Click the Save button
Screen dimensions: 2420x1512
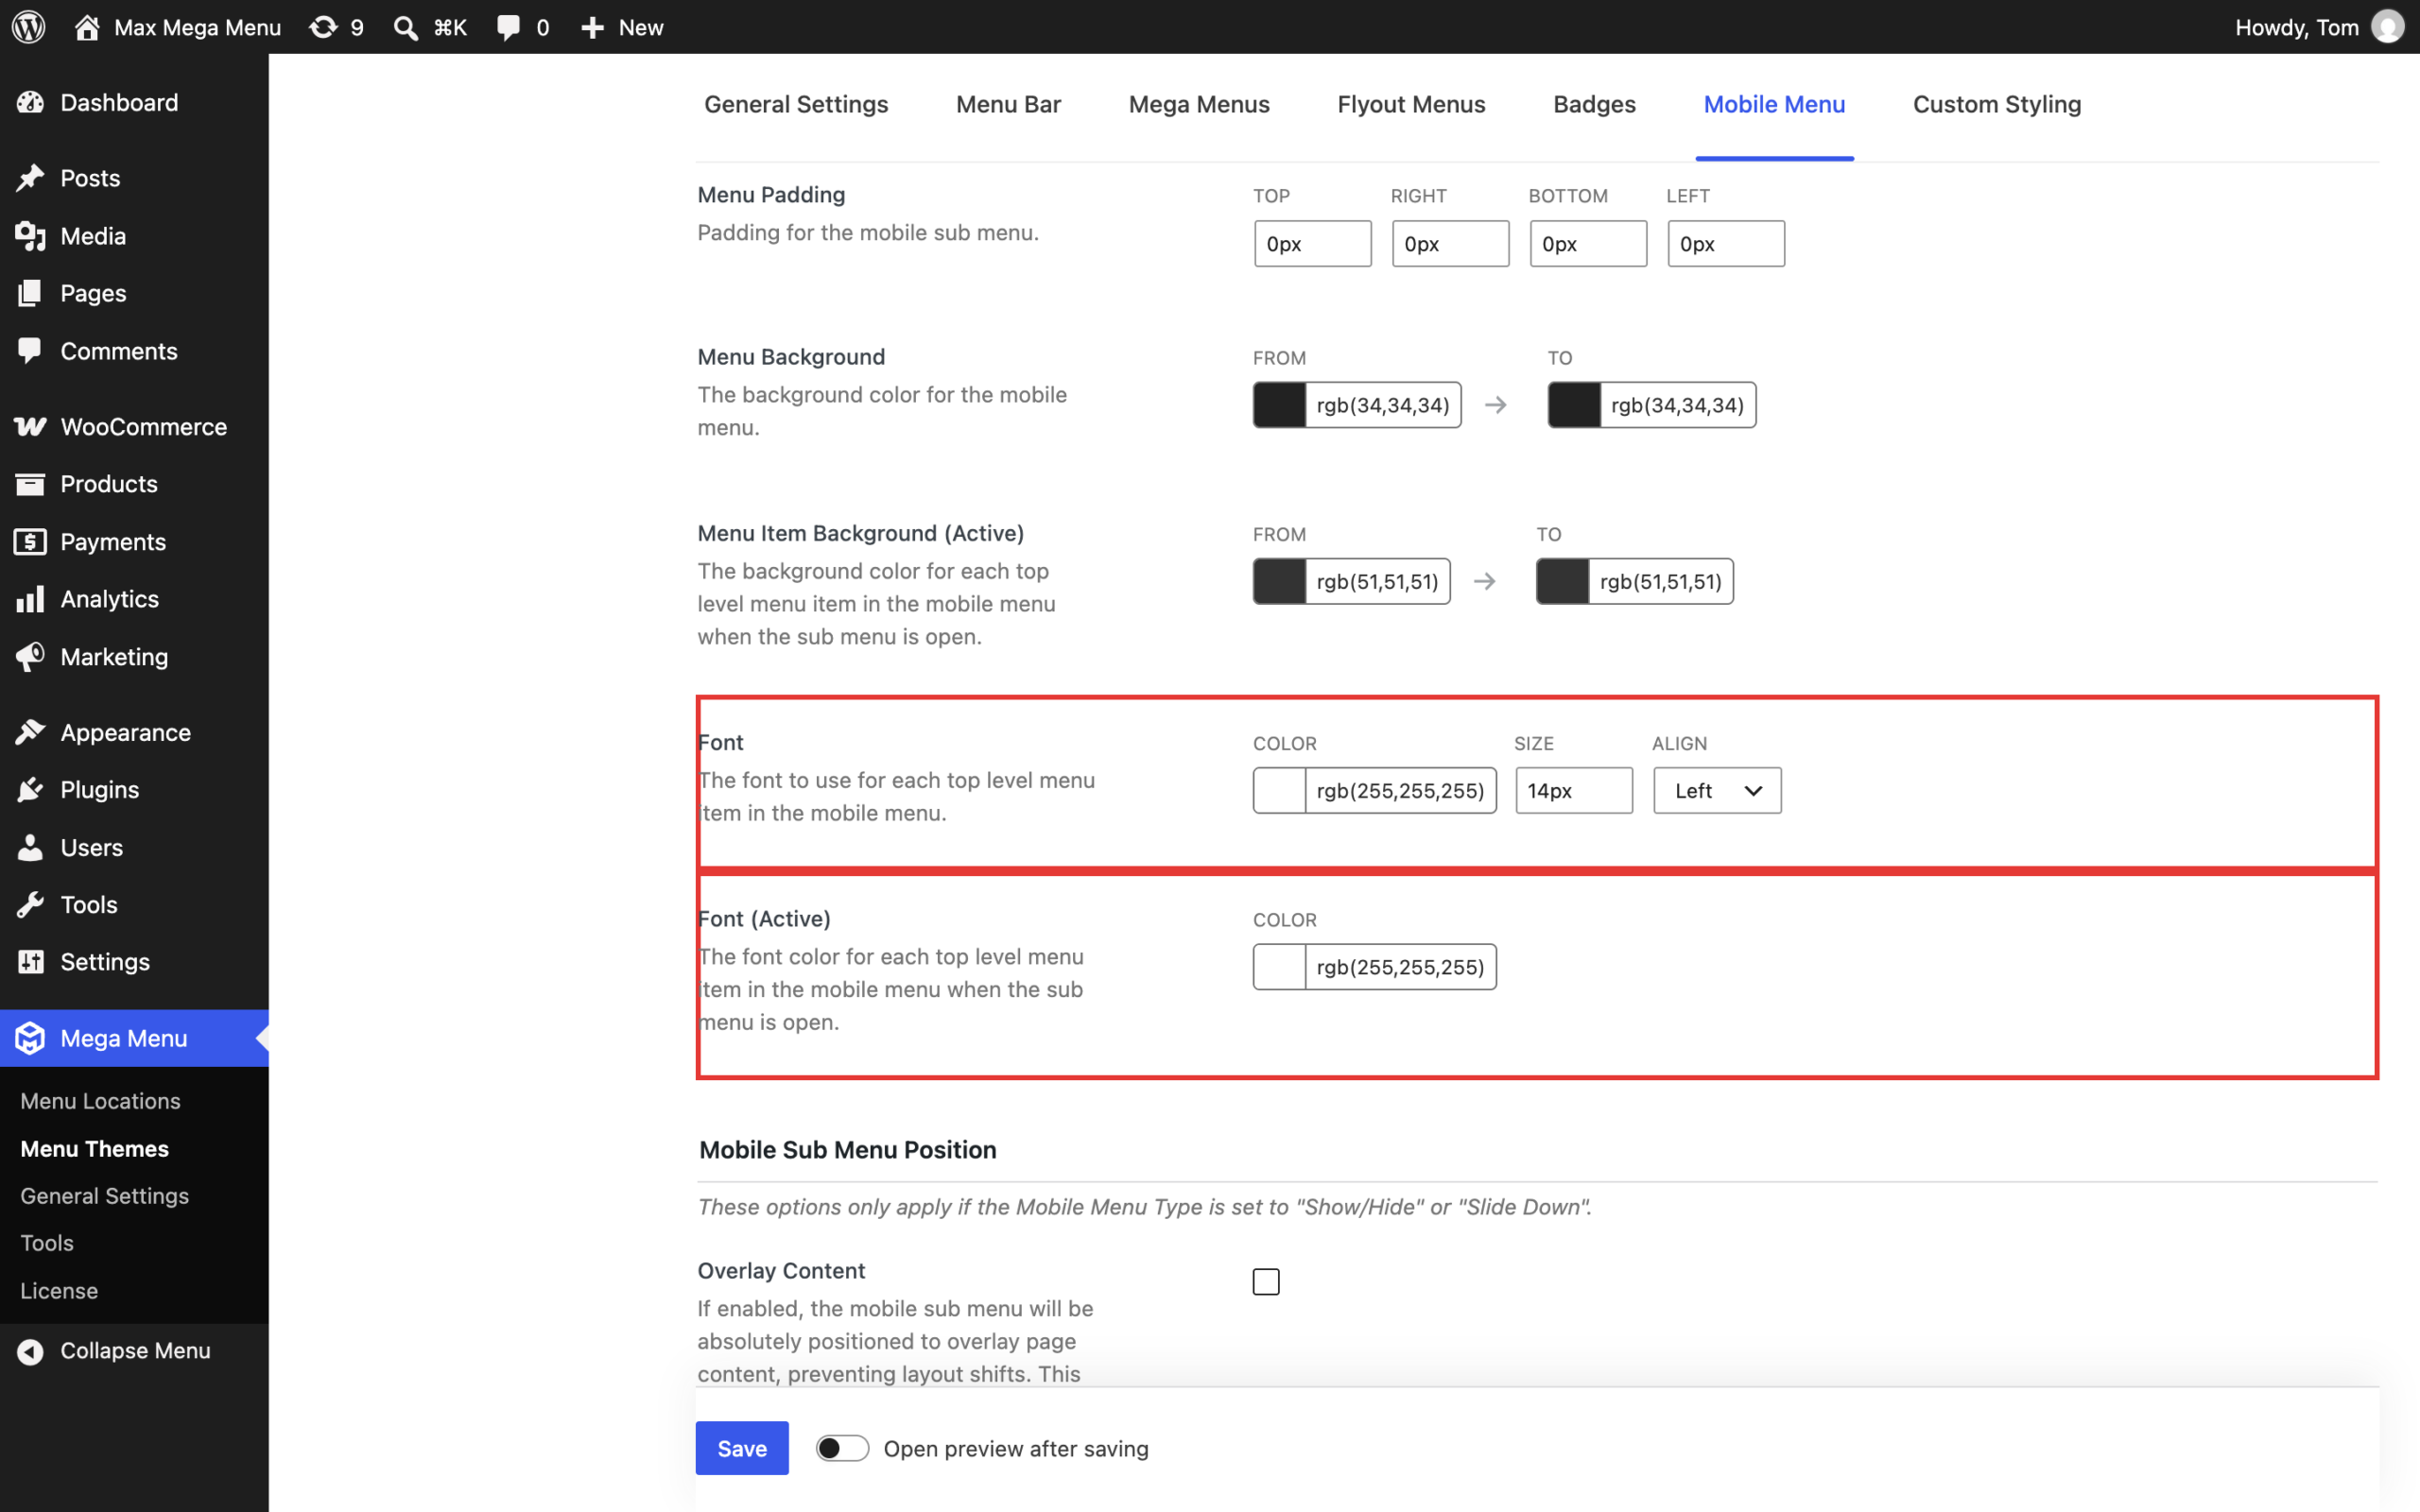[x=742, y=1448]
